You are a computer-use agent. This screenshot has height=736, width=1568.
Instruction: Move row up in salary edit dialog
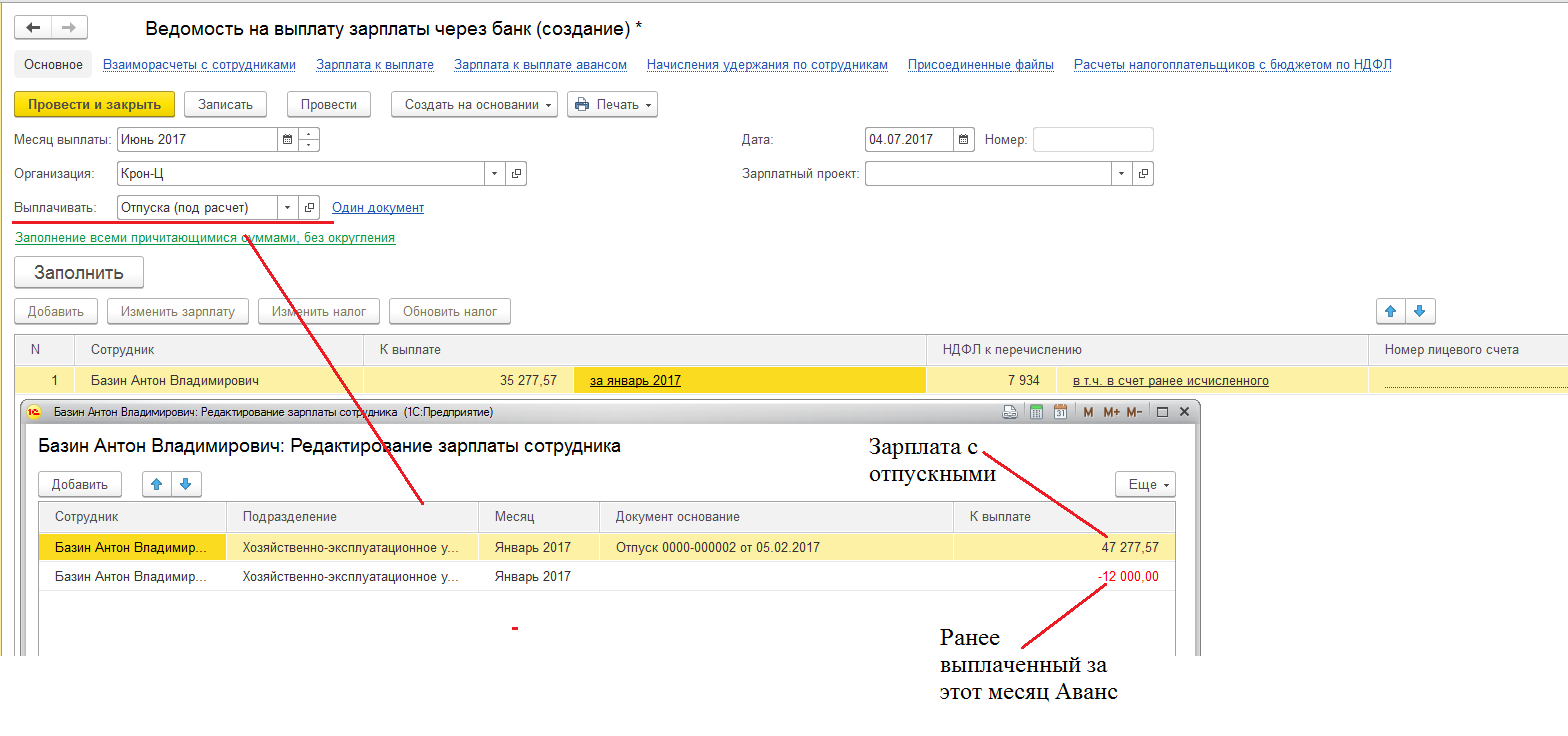[156, 484]
